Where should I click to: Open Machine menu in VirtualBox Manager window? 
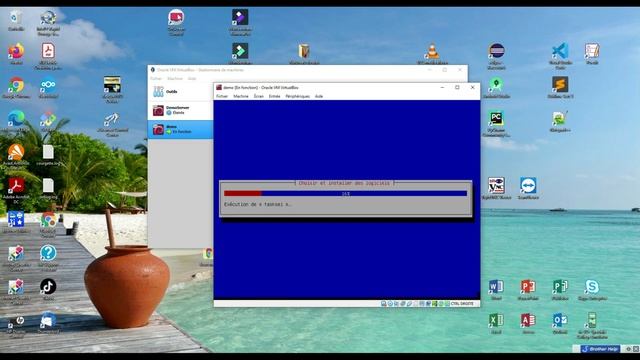175,78
